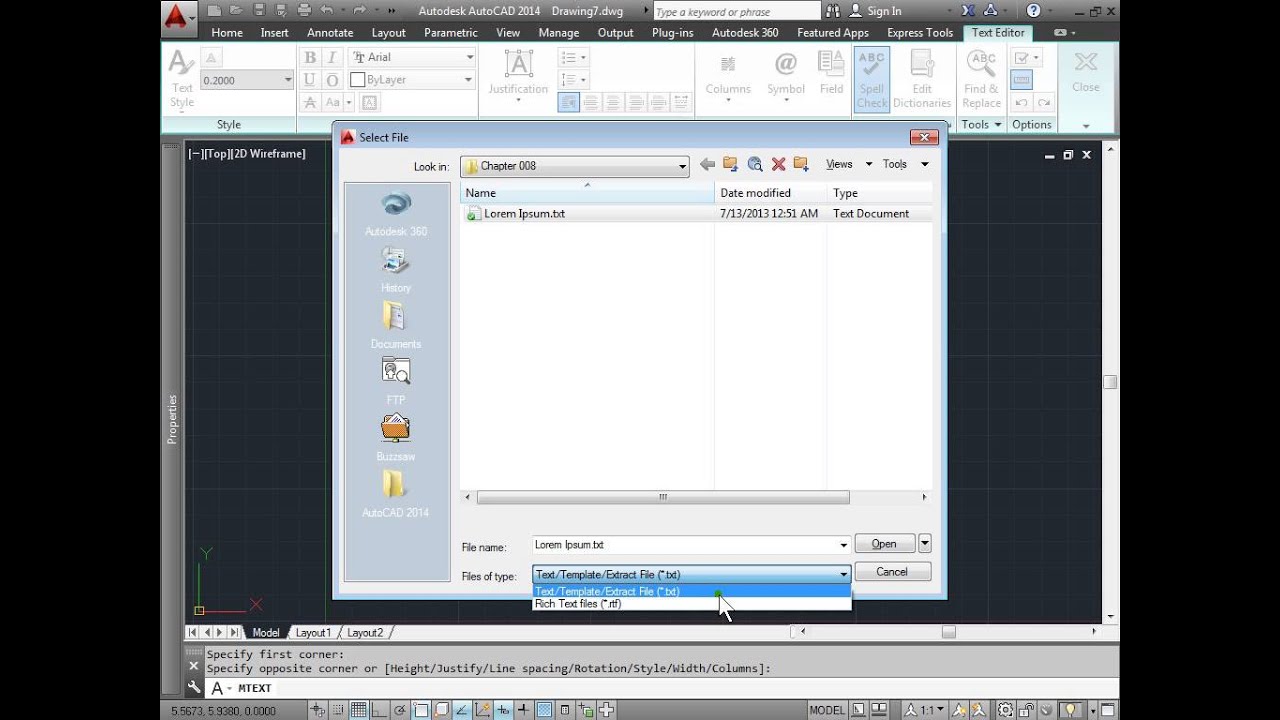1280x720 pixels.
Task: Click keyword search box in title bar
Action: click(x=735, y=11)
